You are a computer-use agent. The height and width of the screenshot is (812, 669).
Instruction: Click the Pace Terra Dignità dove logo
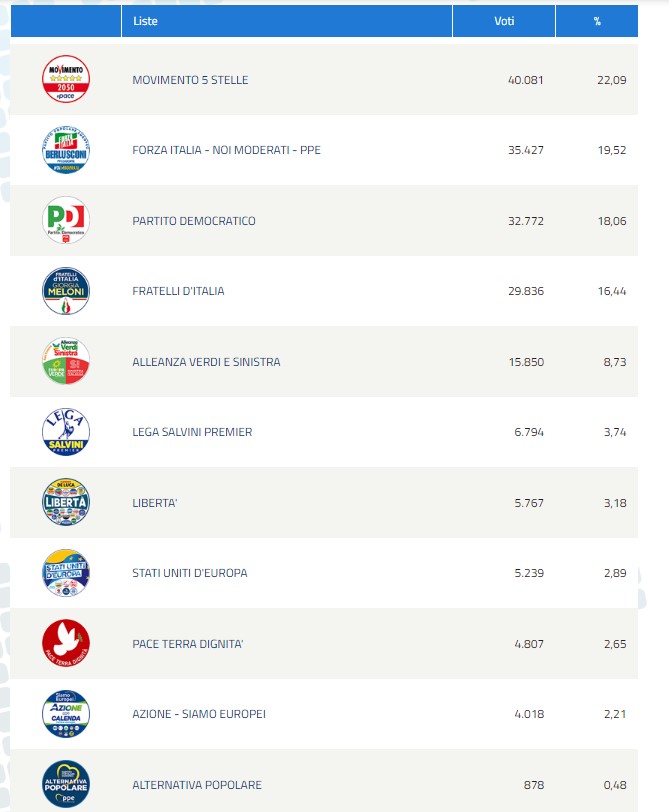pyautogui.click(x=66, y=643)
